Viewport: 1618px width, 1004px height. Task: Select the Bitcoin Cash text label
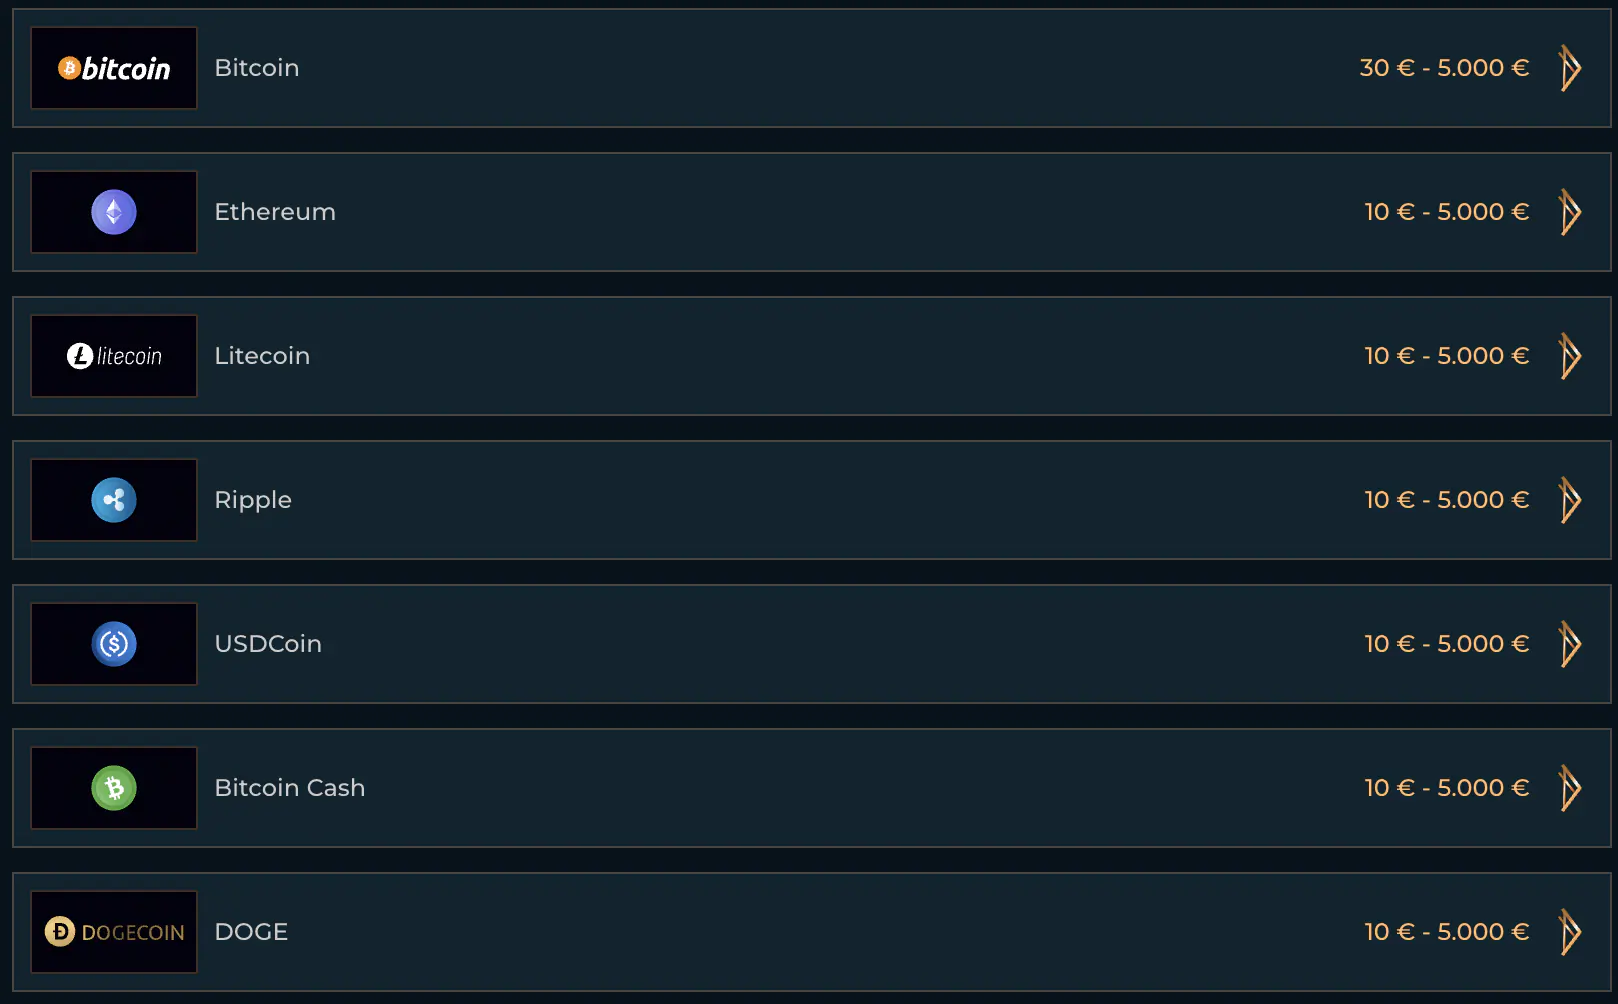(x=290, y=788)
